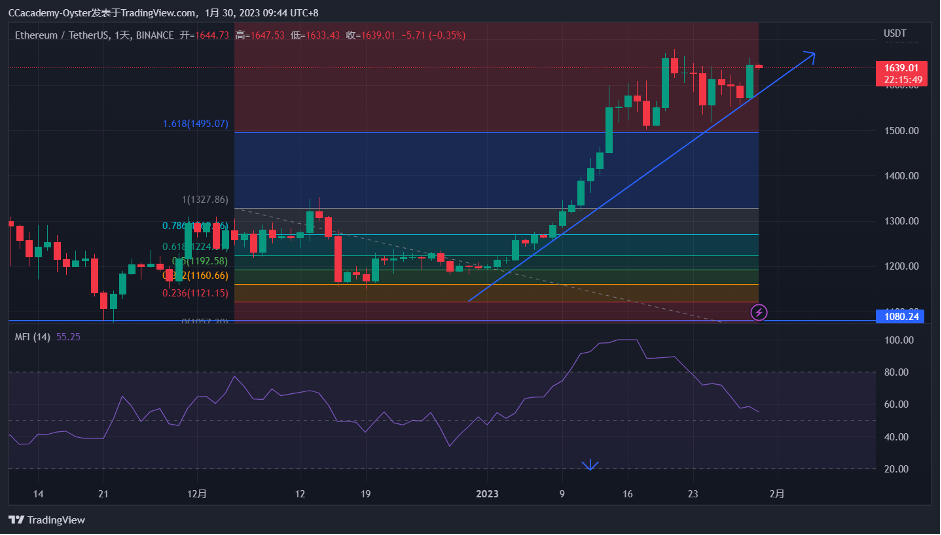Click the MFI (14) indicator label
The image size is (941, 535).
32,337
